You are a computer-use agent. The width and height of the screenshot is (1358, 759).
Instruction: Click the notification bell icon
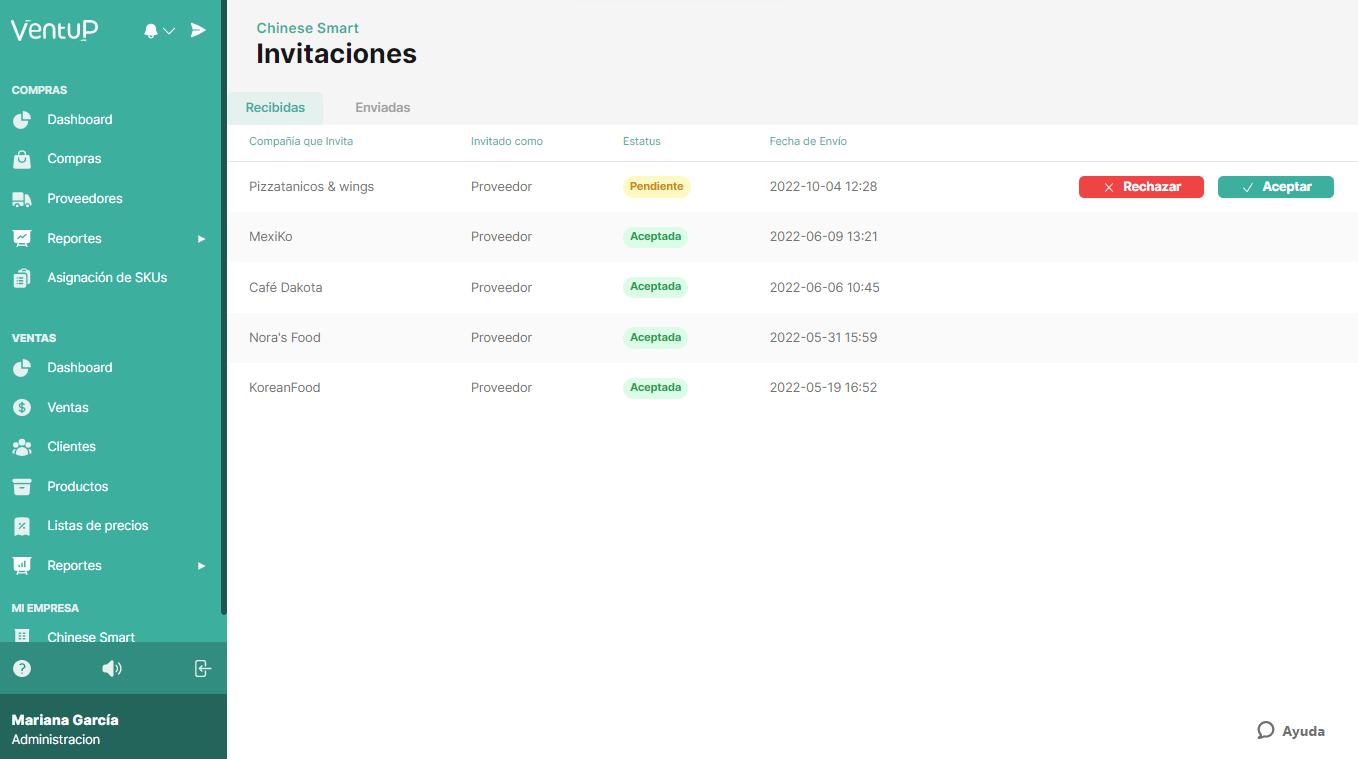pyautogui.click(x=151, y=31)
